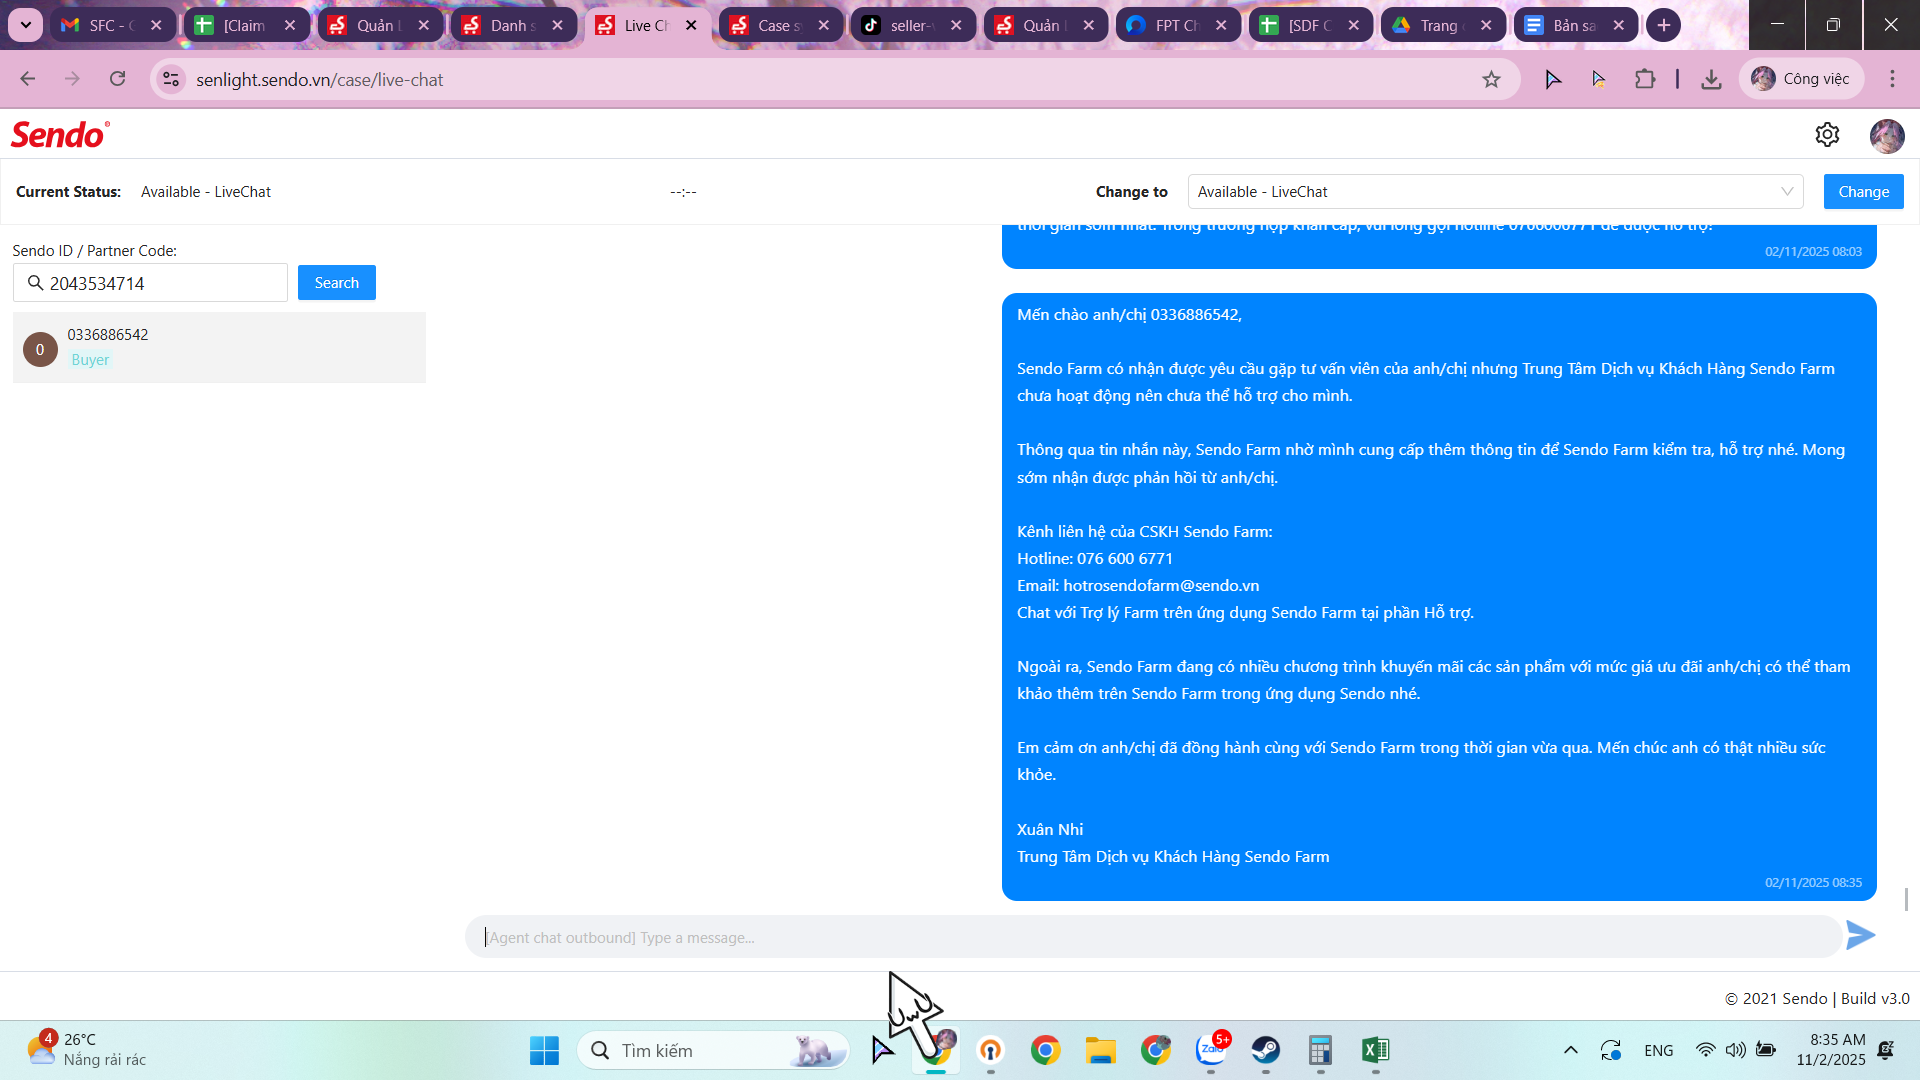Reload the current page

click(x=118, y=80)
